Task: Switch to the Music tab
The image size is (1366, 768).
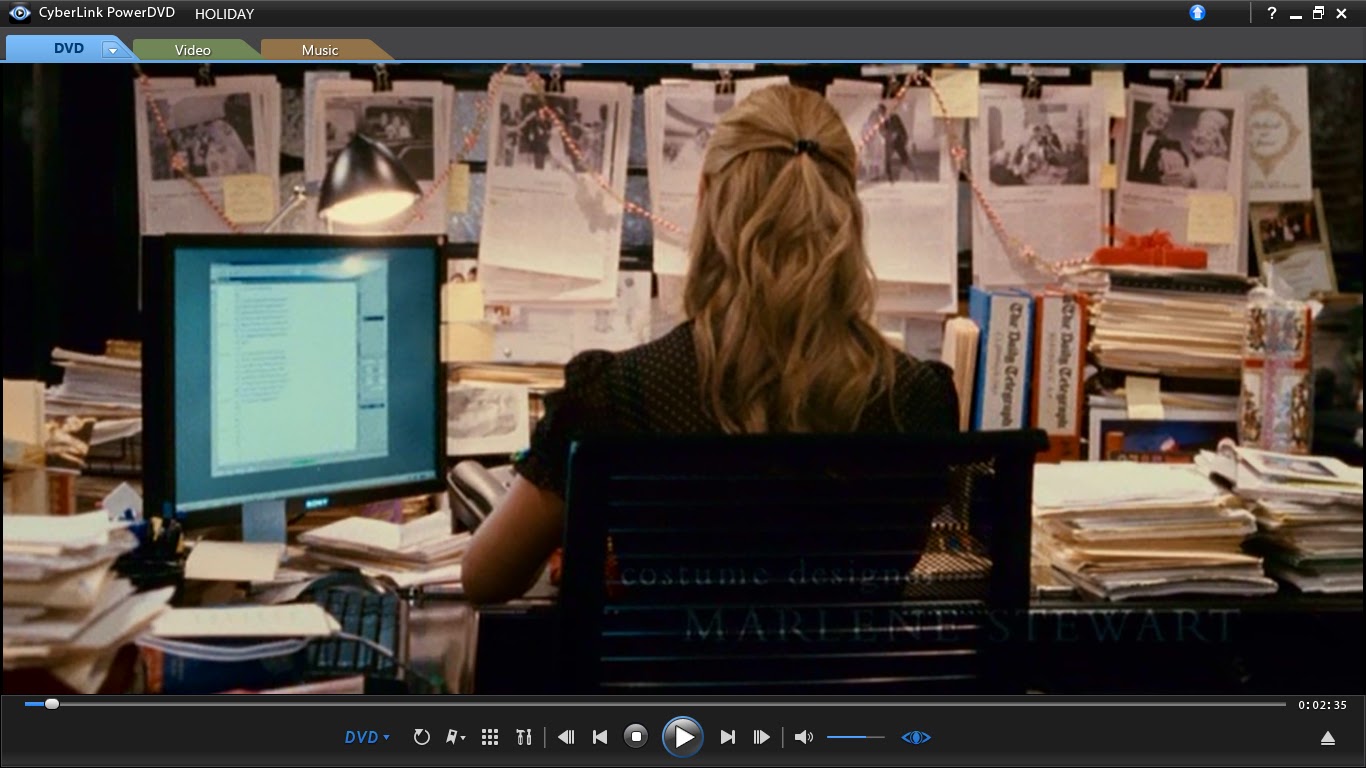Action: [320, 50]
